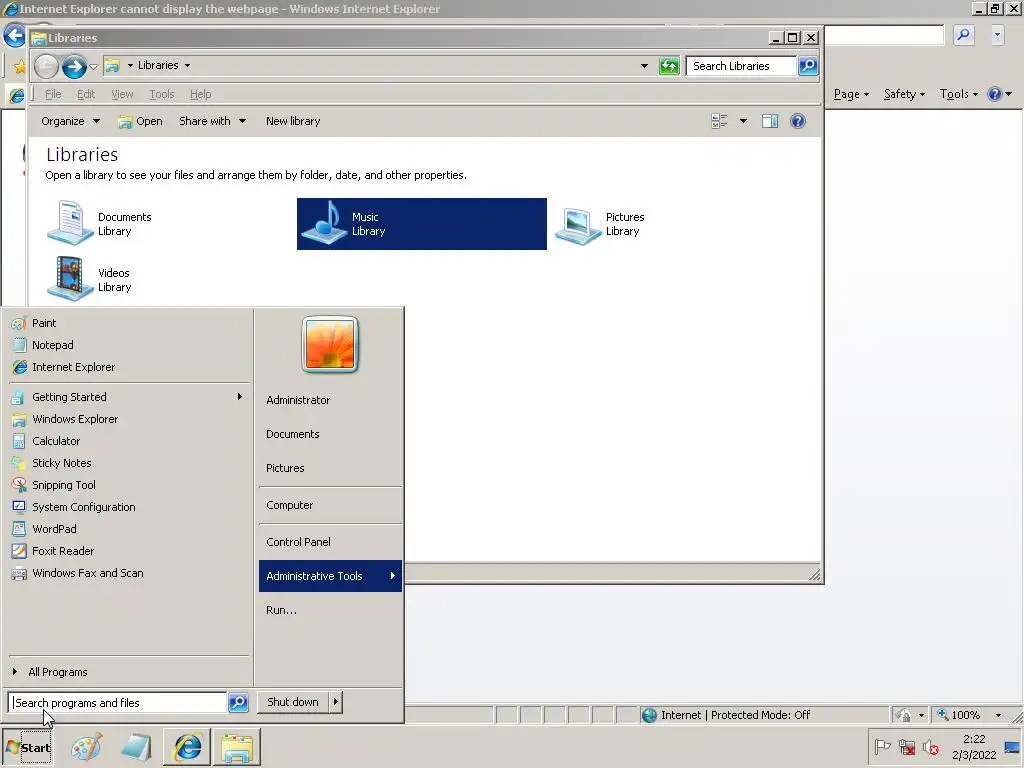The height and width of the screenshot is (768, 1024).
Task: Open the File menu in Libraries
Action: [x=53, y=94]
